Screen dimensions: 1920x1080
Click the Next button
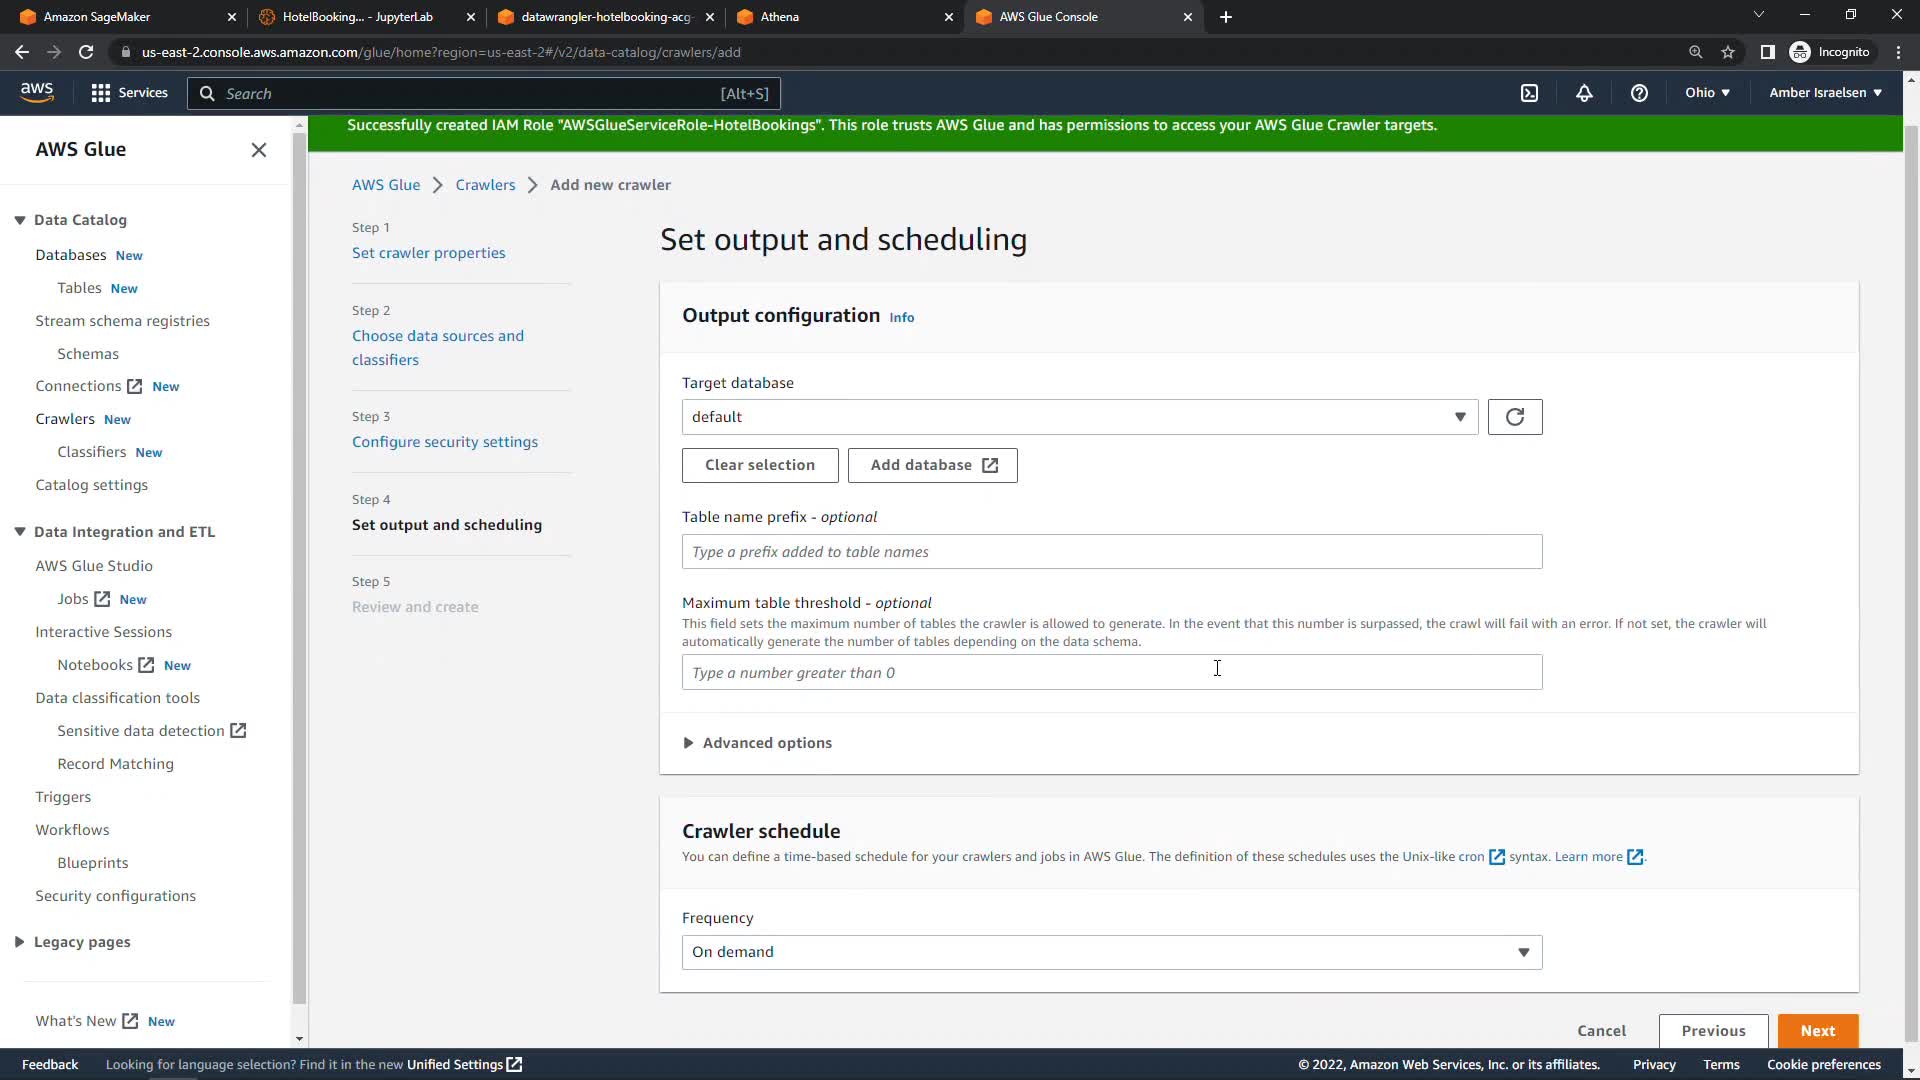1817,1031
